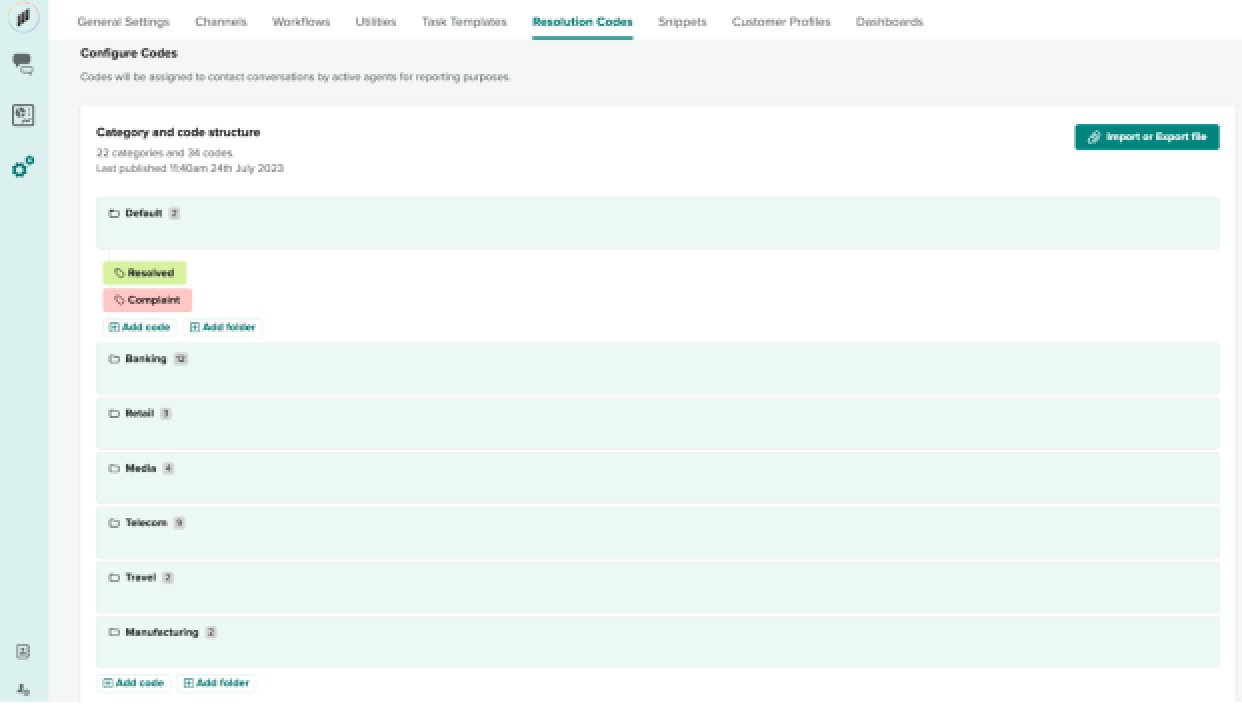
Task: Open the Travel category row
Action: coord(140,578)
